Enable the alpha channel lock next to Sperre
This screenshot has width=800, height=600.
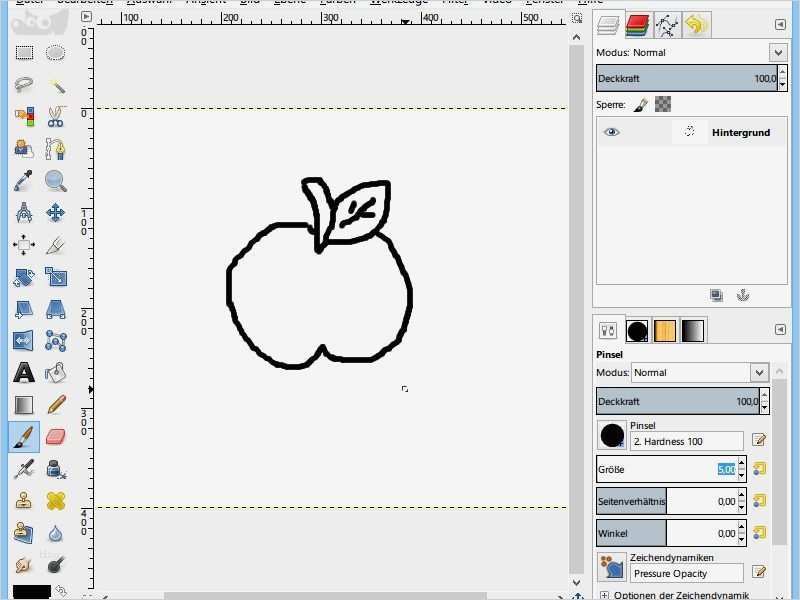point(664,103)
